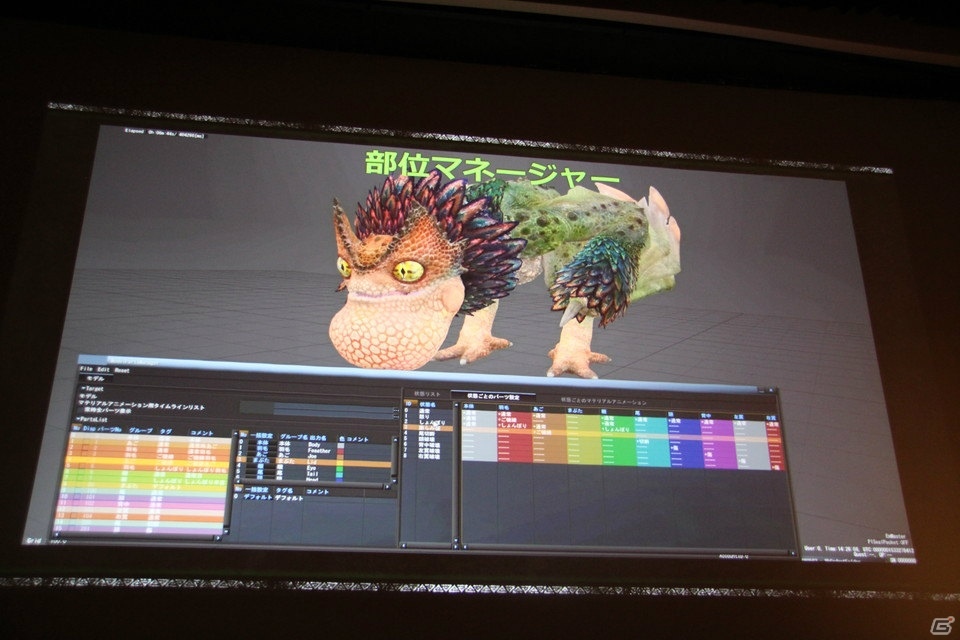The height and width of the screenshot is (640, 960).
Task: Click the green color swatch for Eye
Action: tap(340, 468)
